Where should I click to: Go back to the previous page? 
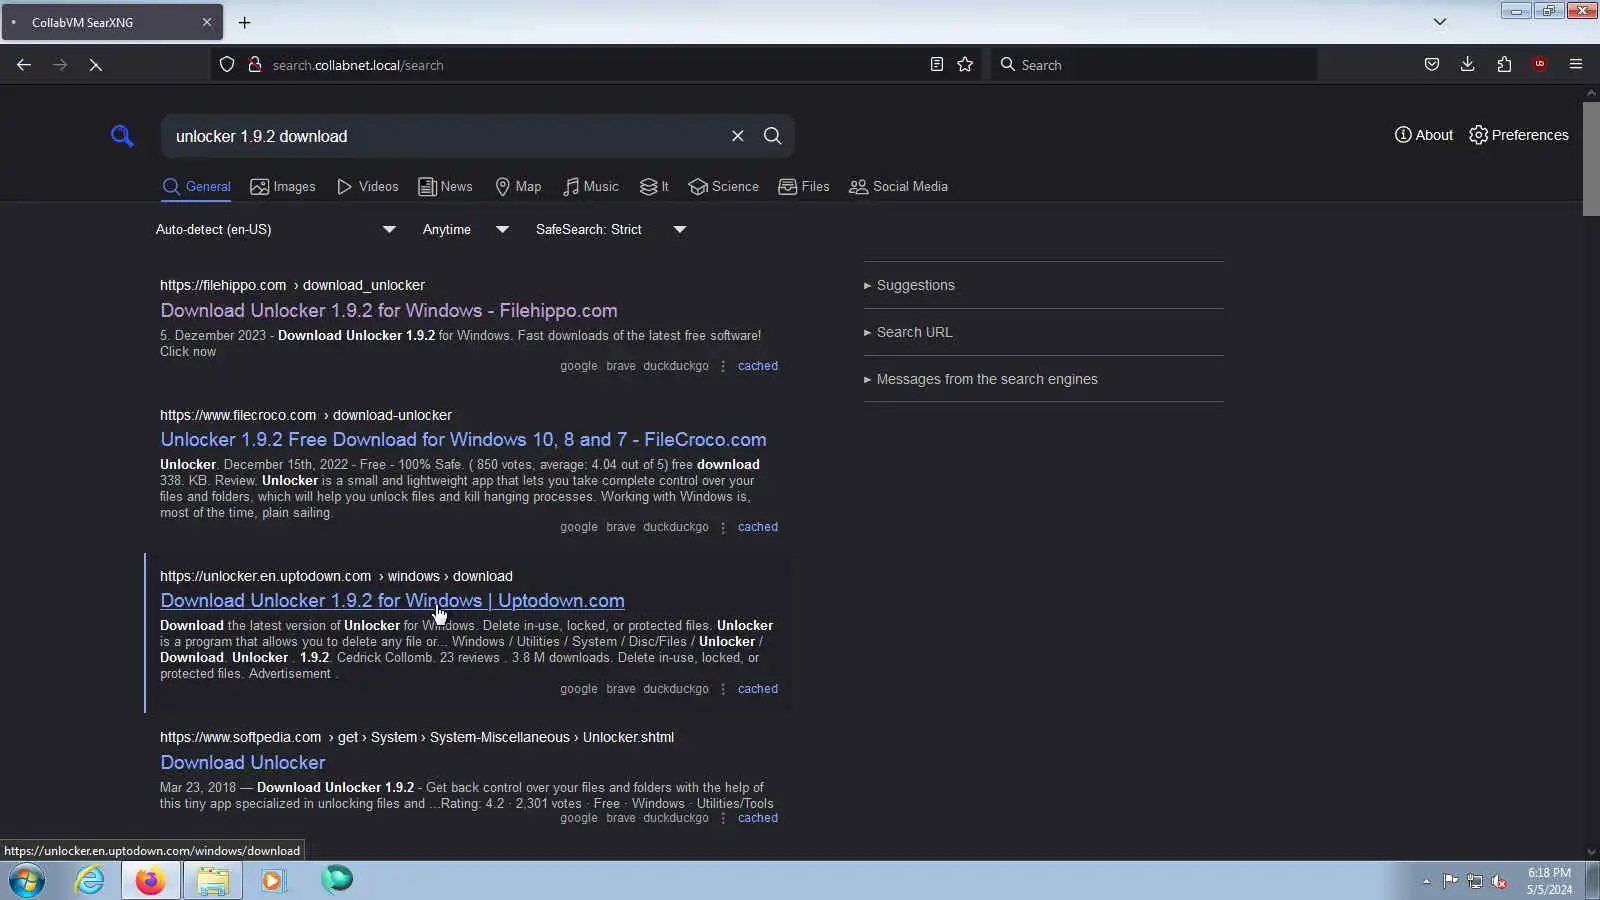pos(24,65)
